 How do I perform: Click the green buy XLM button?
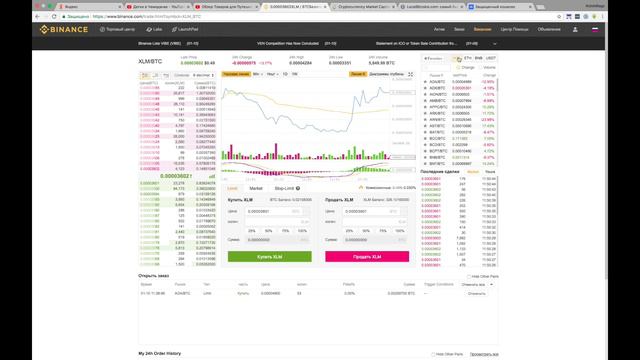coord(269,257)
